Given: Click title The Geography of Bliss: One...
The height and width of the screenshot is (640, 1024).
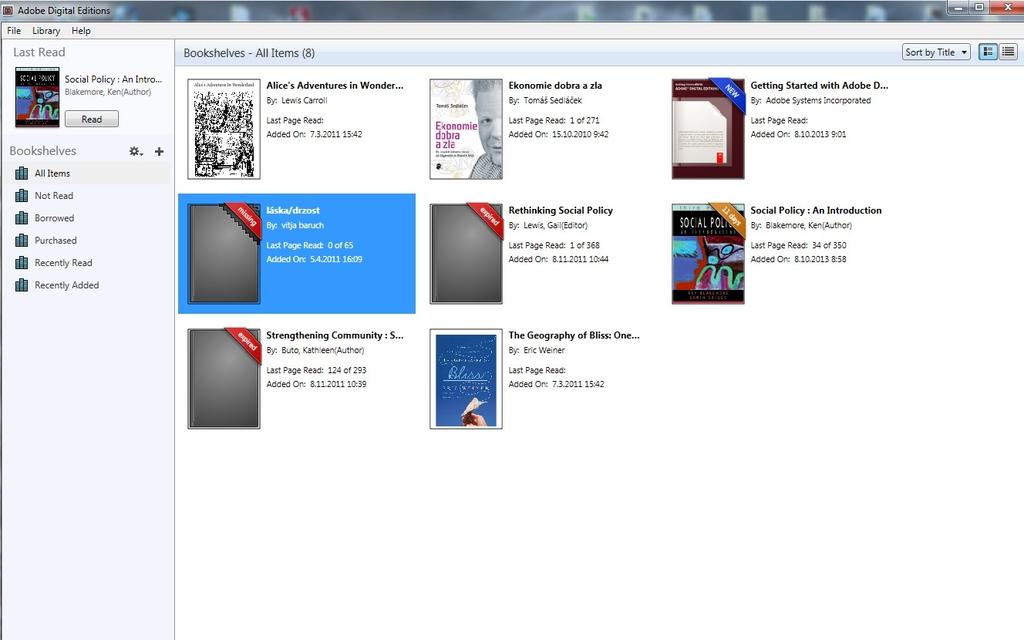Looking at the screenshot, I should 574,335.
